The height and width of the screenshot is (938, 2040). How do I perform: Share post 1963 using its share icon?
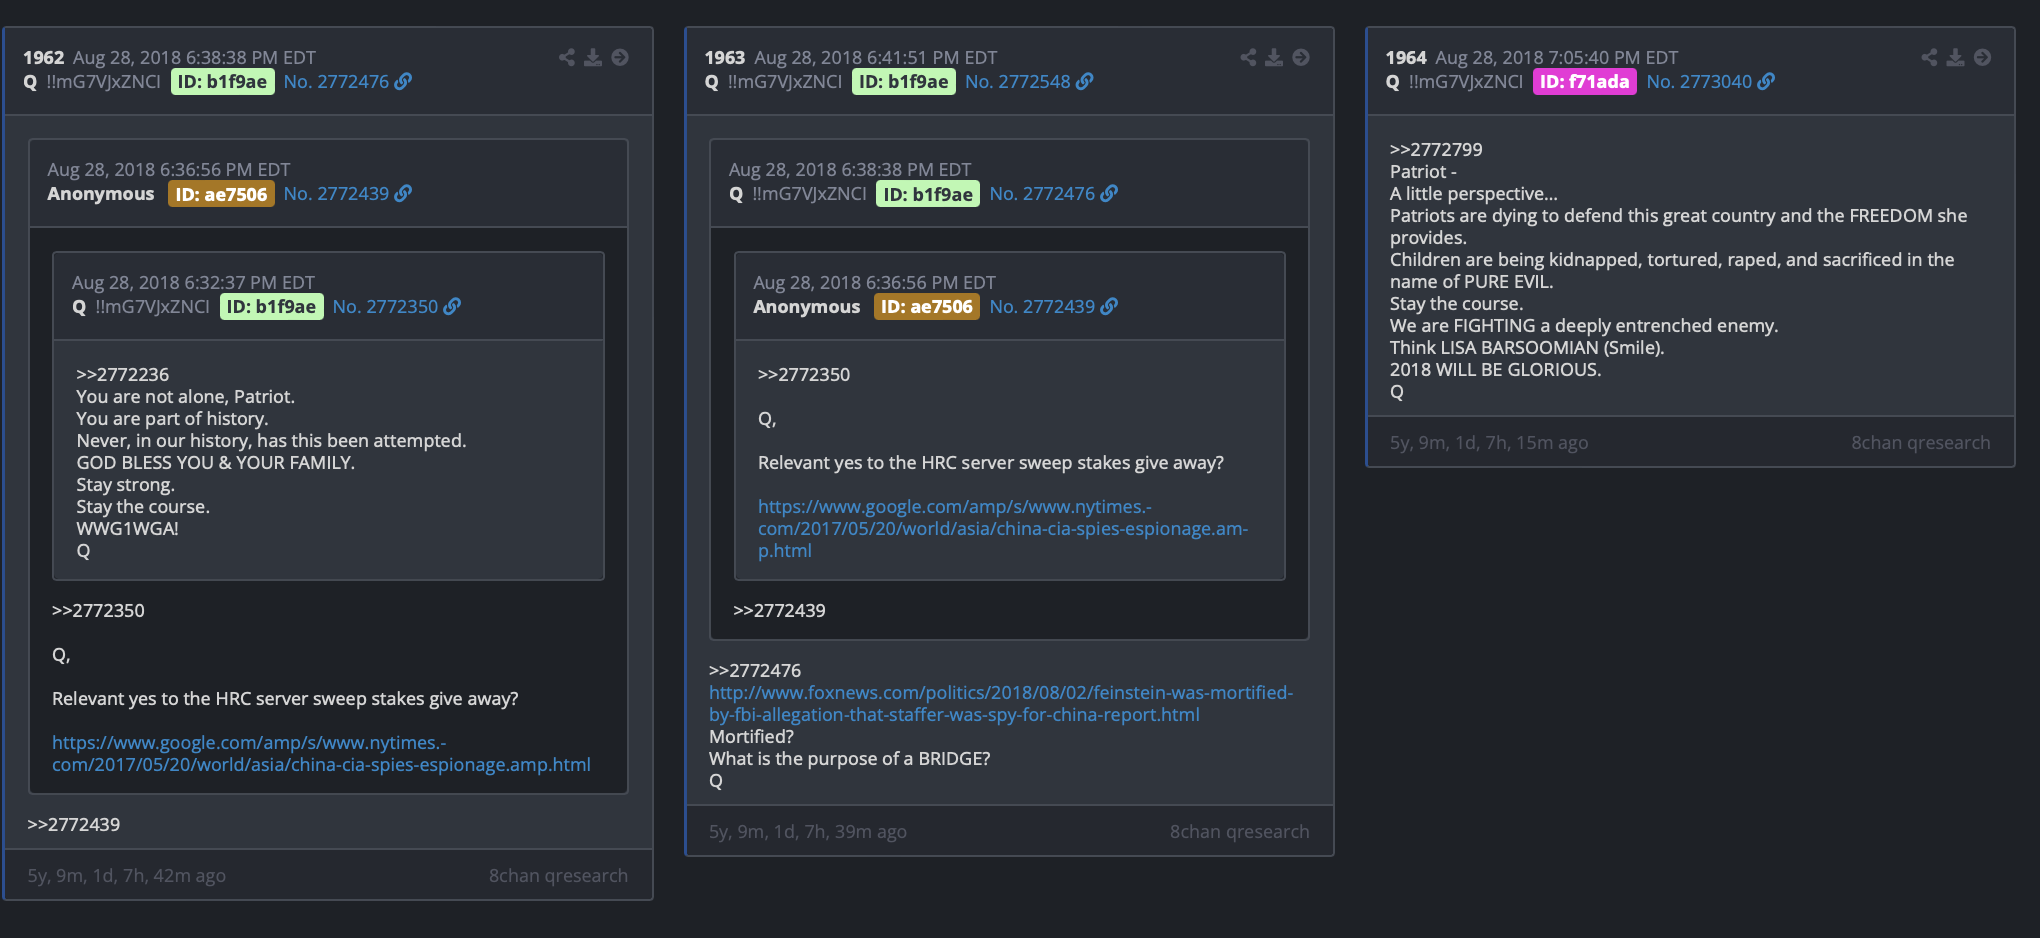point(1248,57)
